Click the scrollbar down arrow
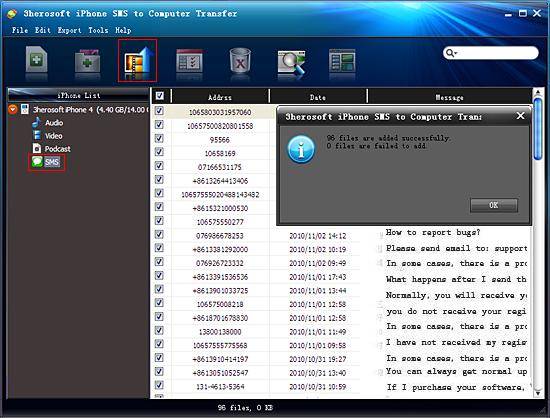This screenshot has height=418, width=550. point(537,393)
